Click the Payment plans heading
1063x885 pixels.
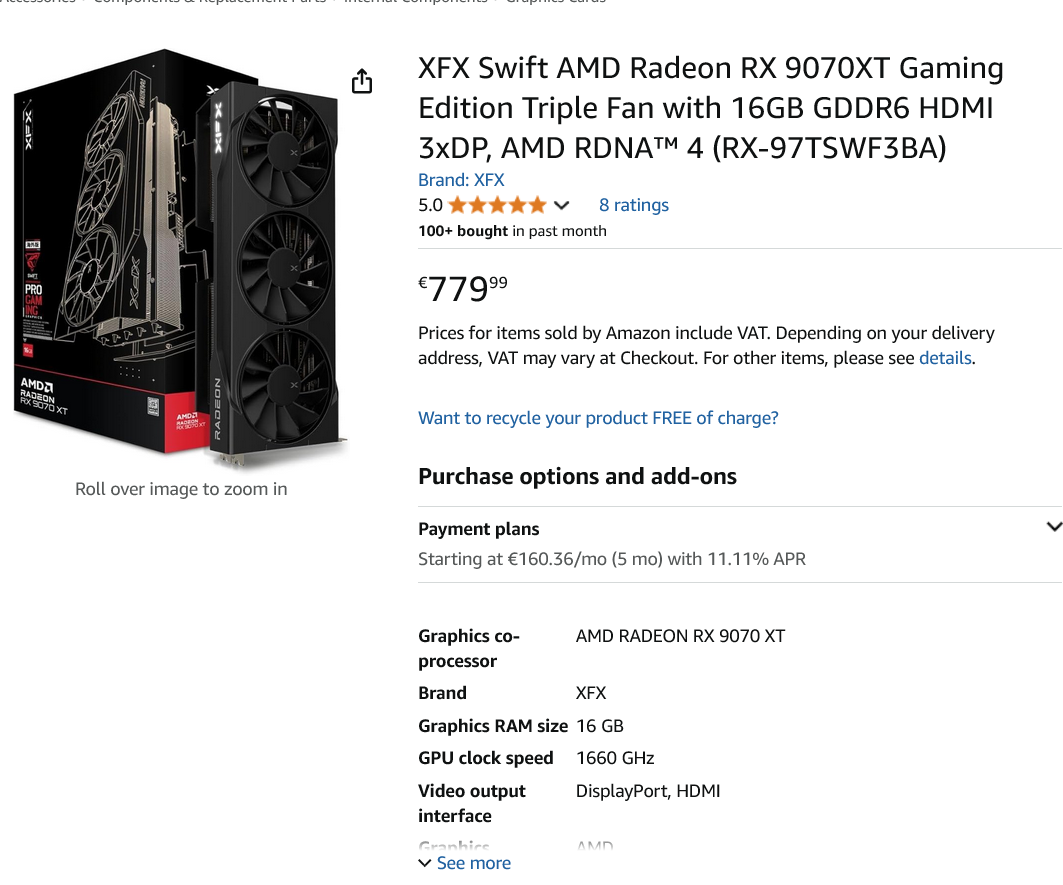coord(479,528)
